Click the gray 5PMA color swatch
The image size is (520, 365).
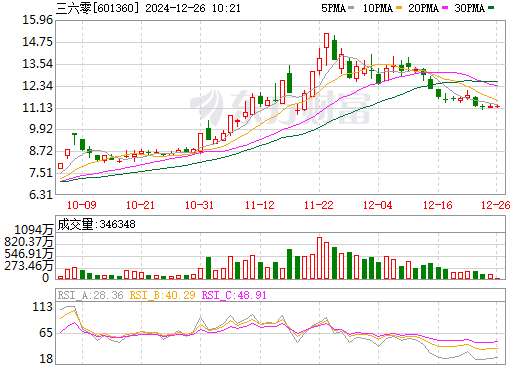point(351,8)
